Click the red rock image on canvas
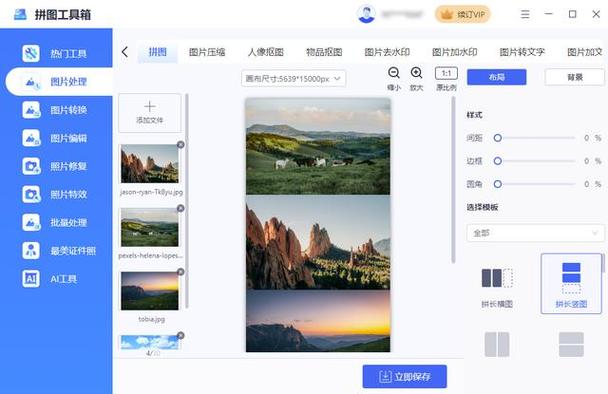Image resolution: width=608 pixels, height=394 pixels. (x=318, y=242)
